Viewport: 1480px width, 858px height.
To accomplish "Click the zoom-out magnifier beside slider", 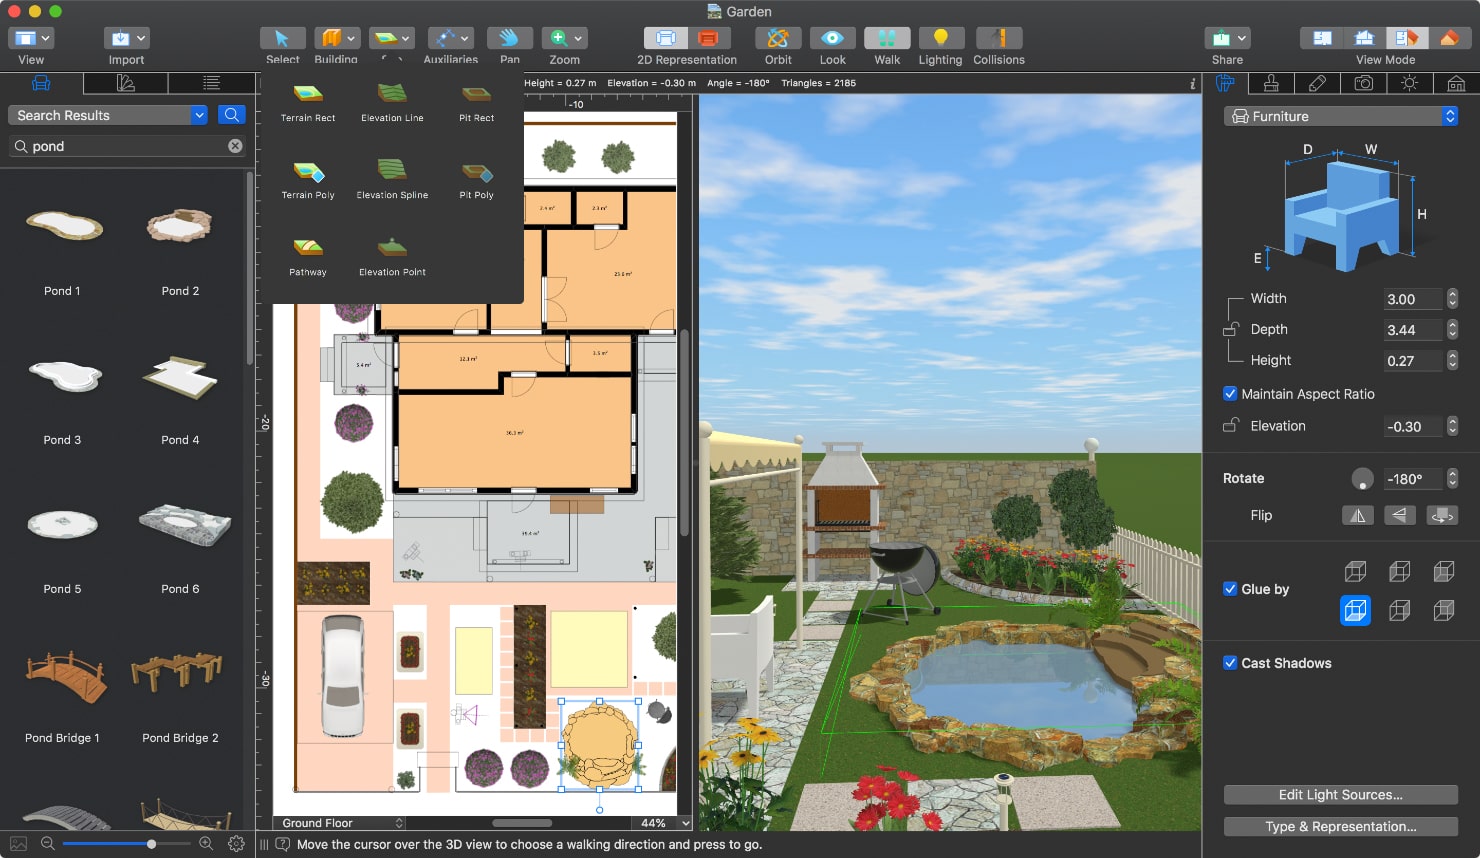I will click(x=47, y=844).
